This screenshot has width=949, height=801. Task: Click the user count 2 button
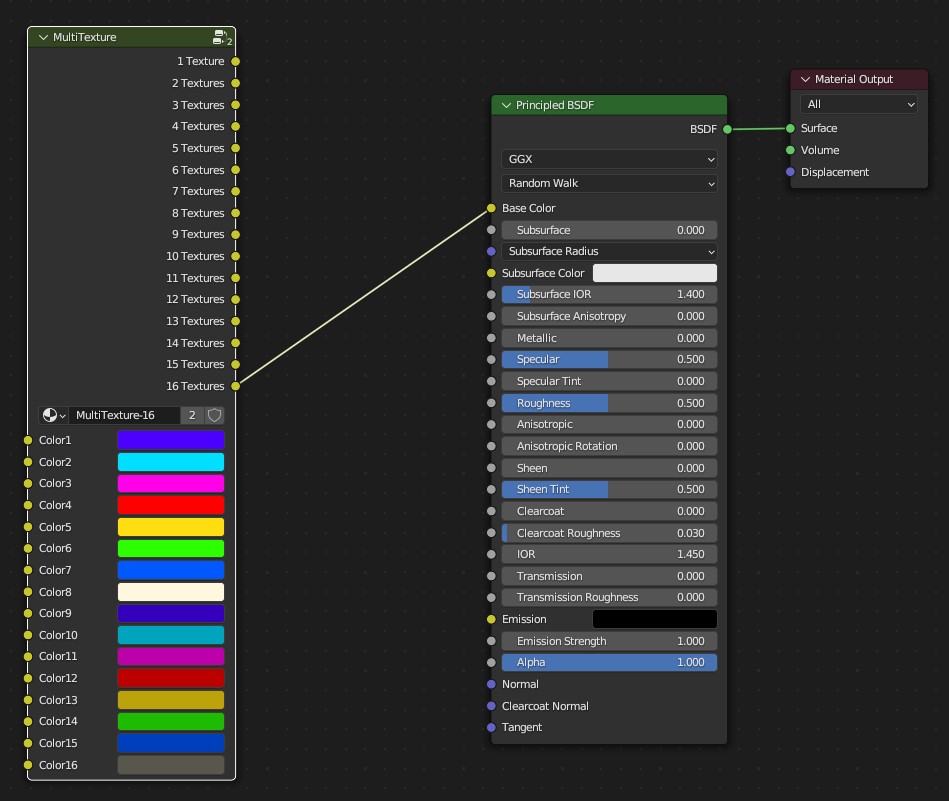click(x=192, y=415)
